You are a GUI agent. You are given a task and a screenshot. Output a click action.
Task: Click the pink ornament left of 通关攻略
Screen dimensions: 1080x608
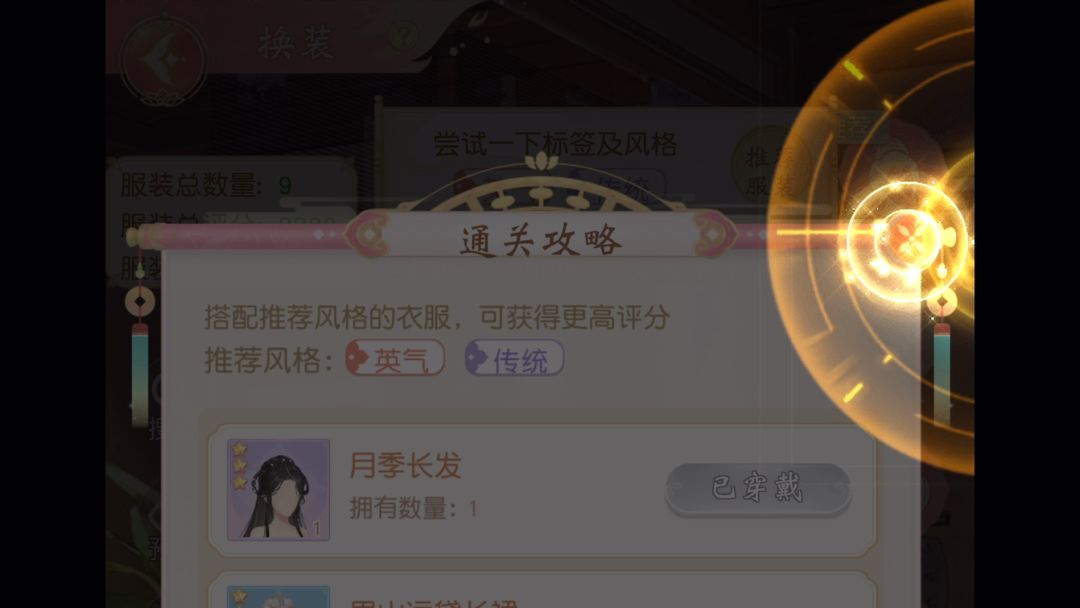pyautogui.click(x=369, y=234)
